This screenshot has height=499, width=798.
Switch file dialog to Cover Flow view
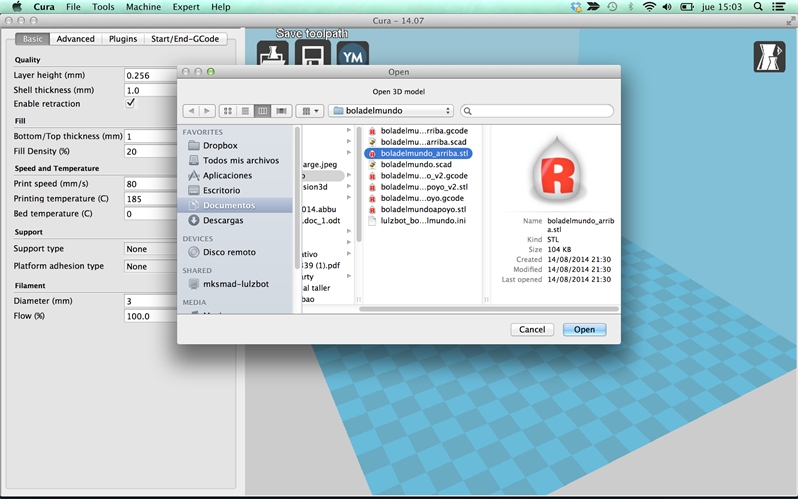[282, 111]
